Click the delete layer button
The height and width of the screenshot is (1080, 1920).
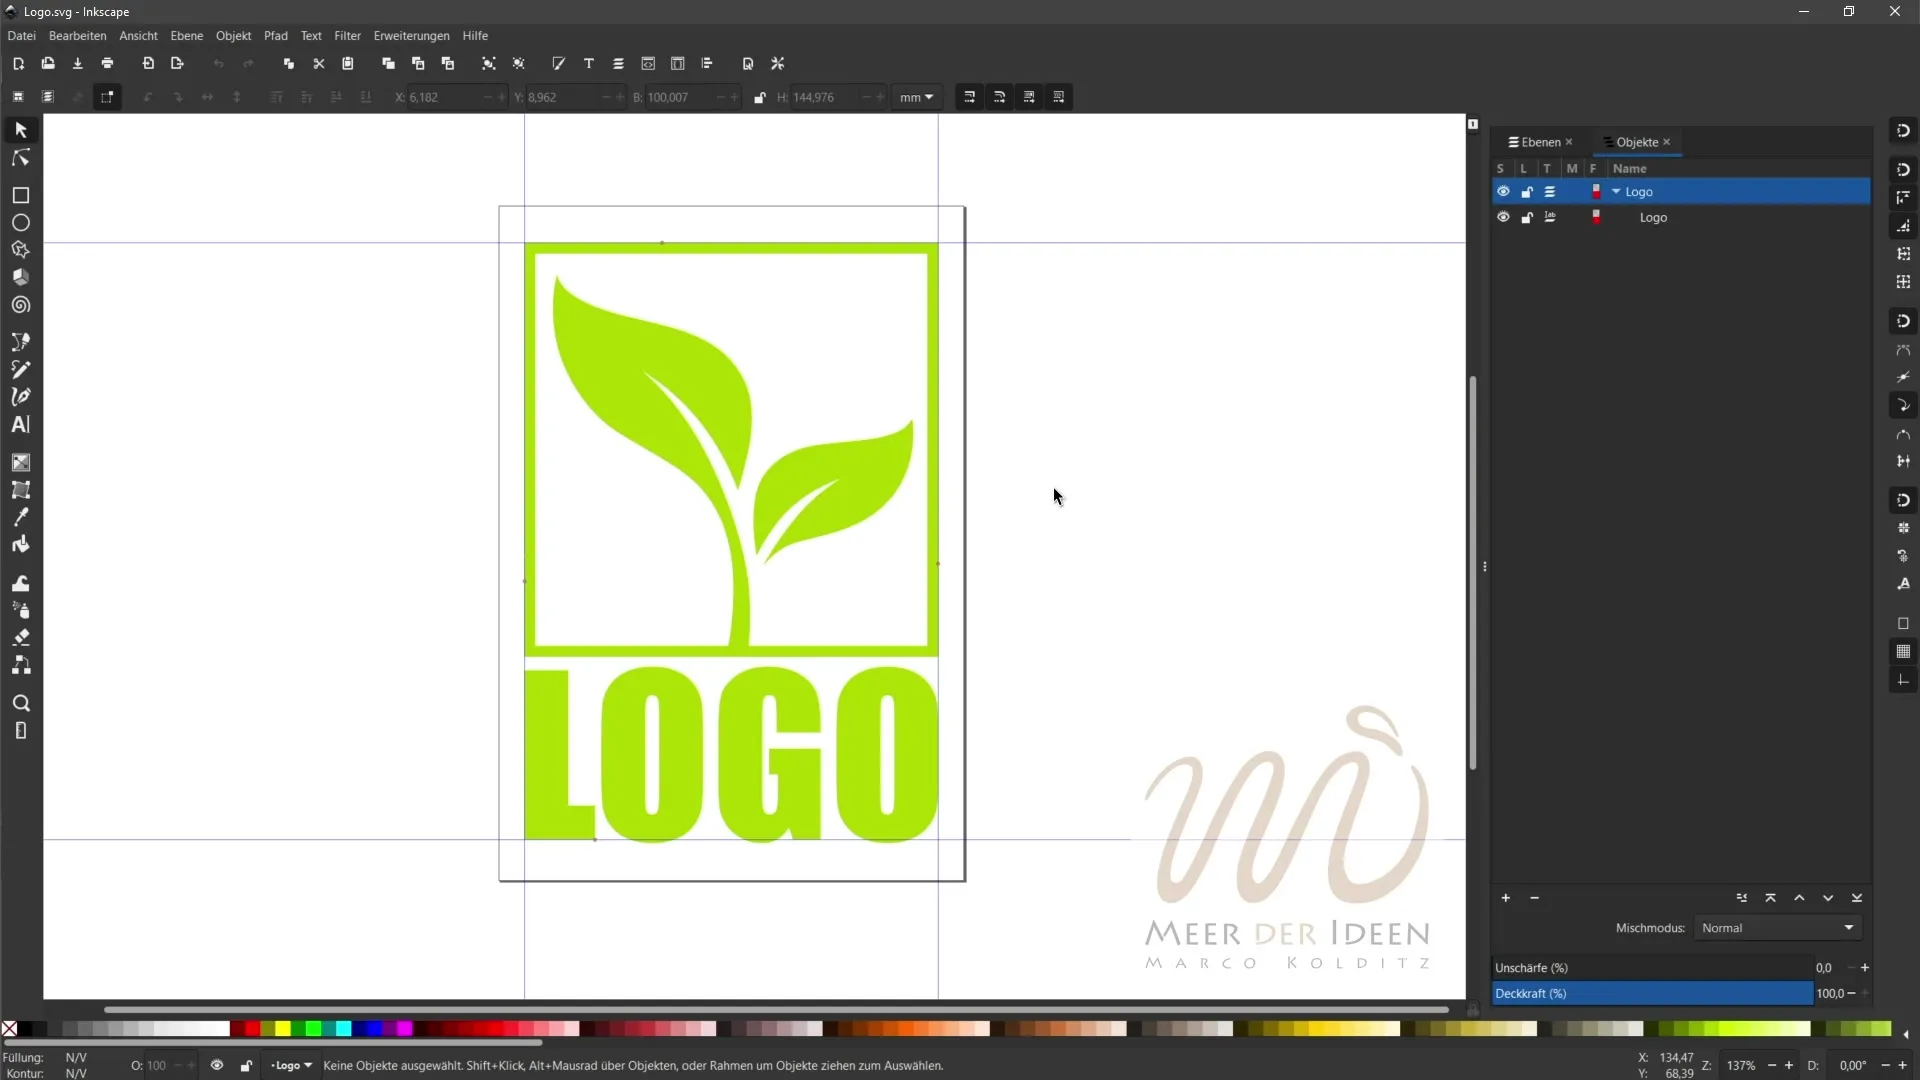[x=1534, y=897]
